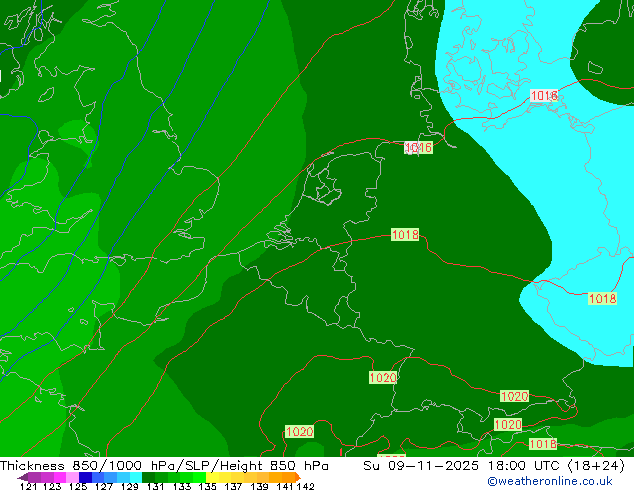The image size is (634, 490).
Task: Click the leftmost 1020 isobar label
Action: (299, 431)
